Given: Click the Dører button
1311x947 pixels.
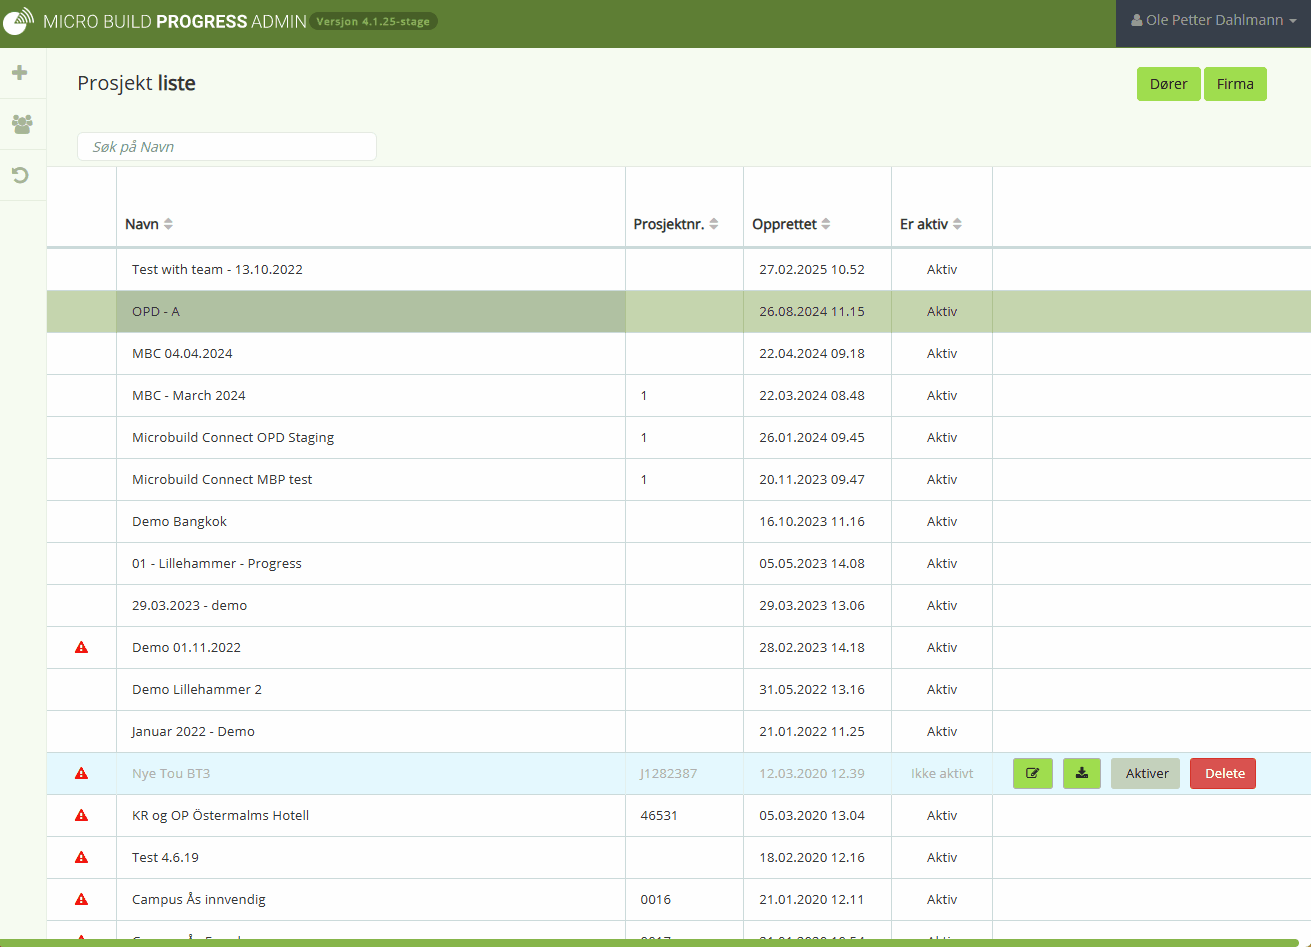Looking at the screenshot, I should (1168, 84).
